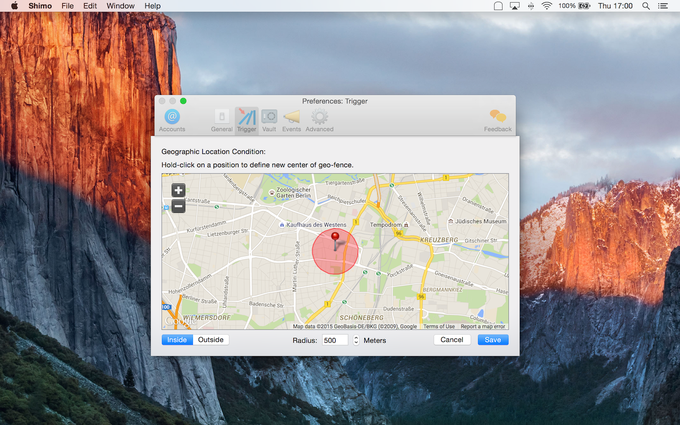Open the Window menu

click(120, 6)
